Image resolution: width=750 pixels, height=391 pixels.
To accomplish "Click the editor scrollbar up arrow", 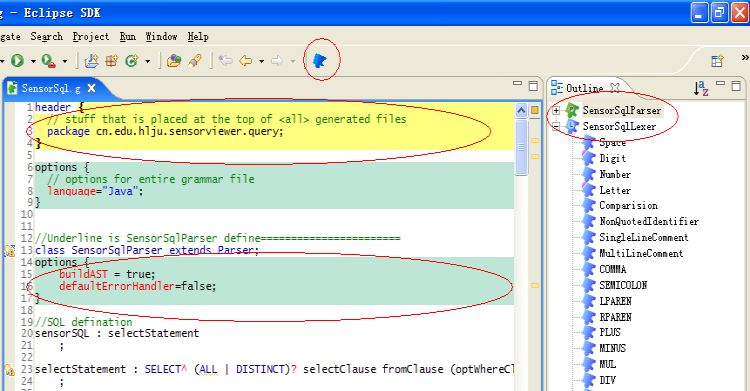I will 521,111.
